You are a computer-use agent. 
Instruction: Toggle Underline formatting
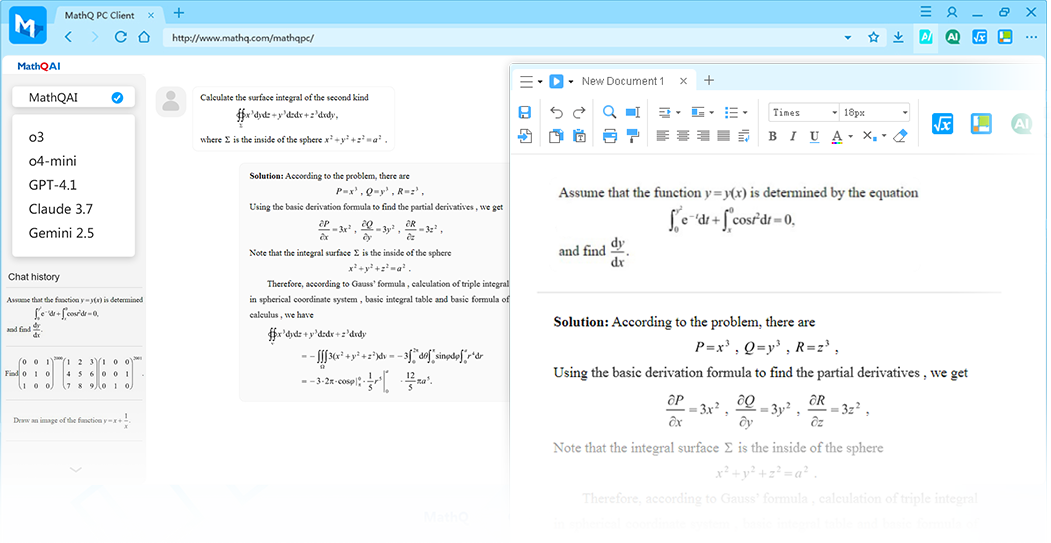point(814,136)
